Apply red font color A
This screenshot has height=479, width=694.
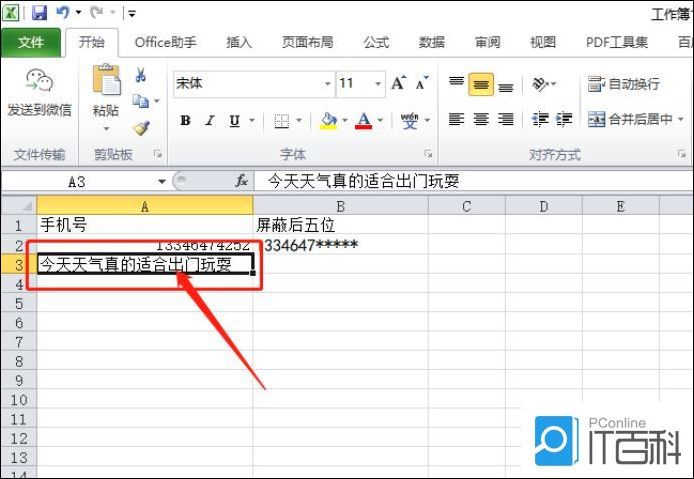click(x=364, y=120)
